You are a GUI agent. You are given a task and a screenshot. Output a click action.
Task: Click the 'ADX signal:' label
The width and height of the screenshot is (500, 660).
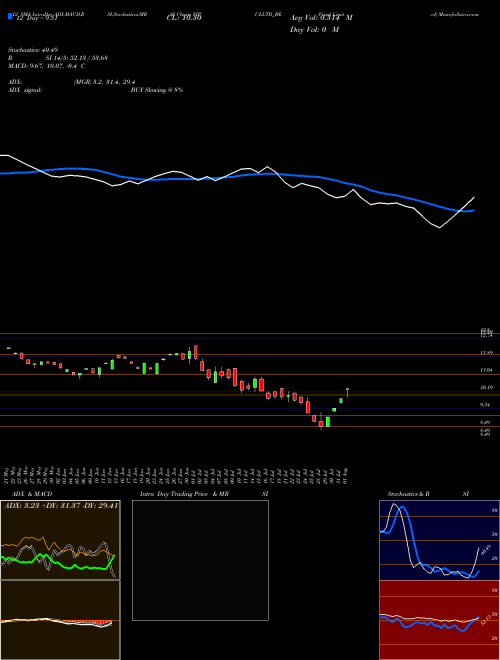(25, 90)
